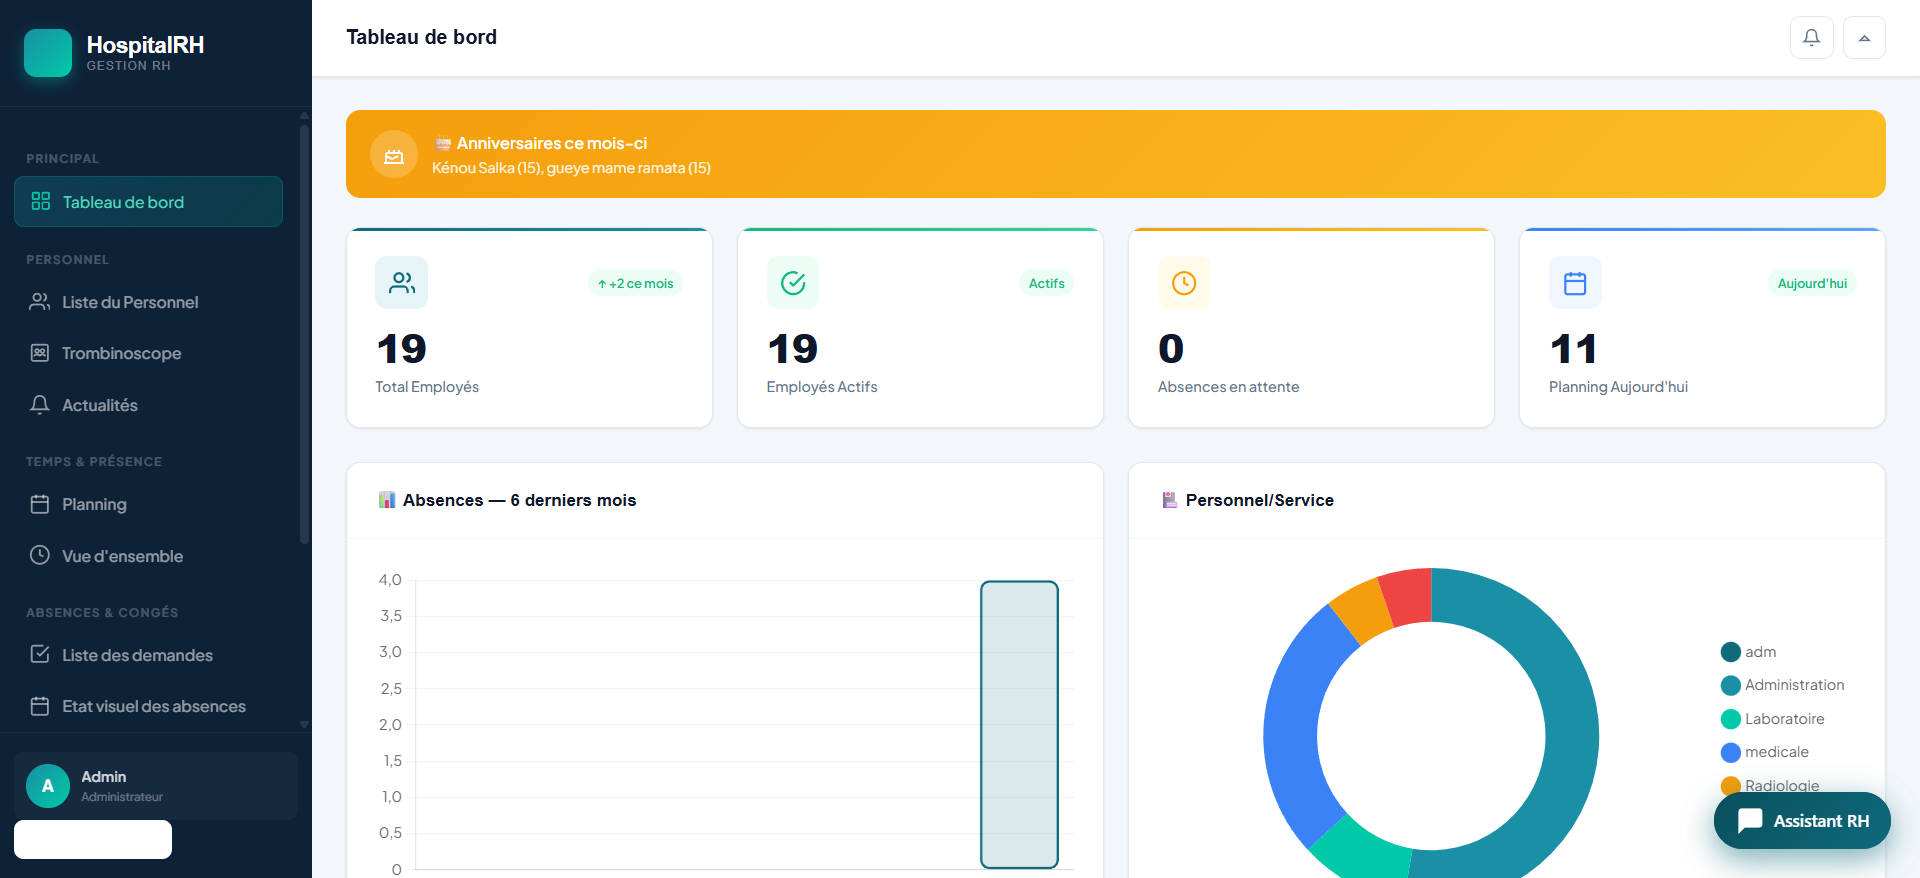
Task: Open the notifications bell icon
Action: click(x=1811, y=38)
